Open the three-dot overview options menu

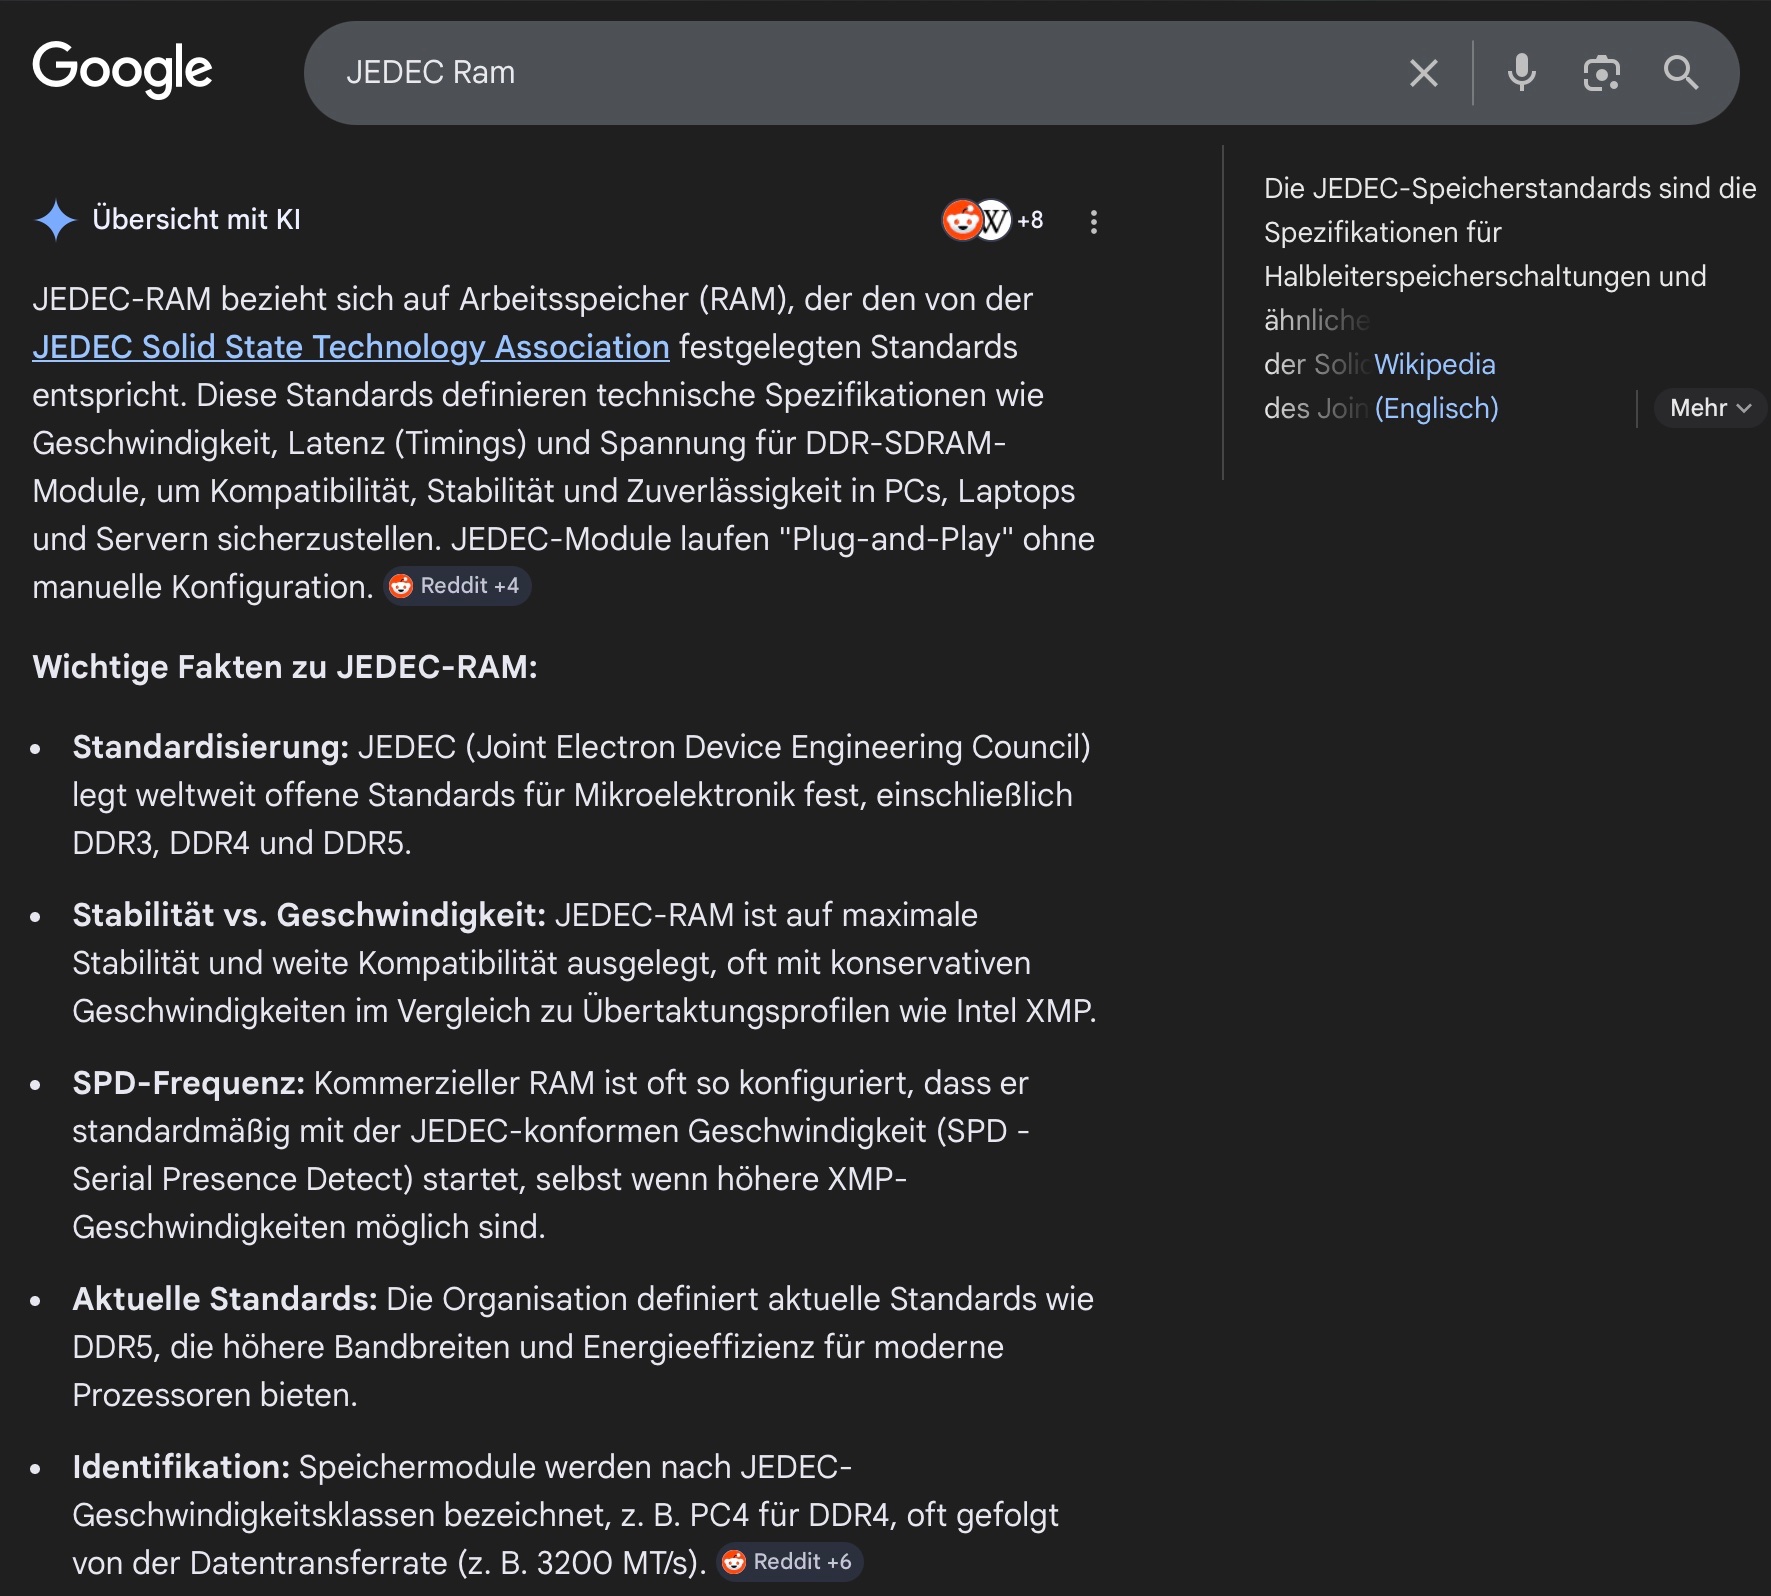(x=1093, y=222)
